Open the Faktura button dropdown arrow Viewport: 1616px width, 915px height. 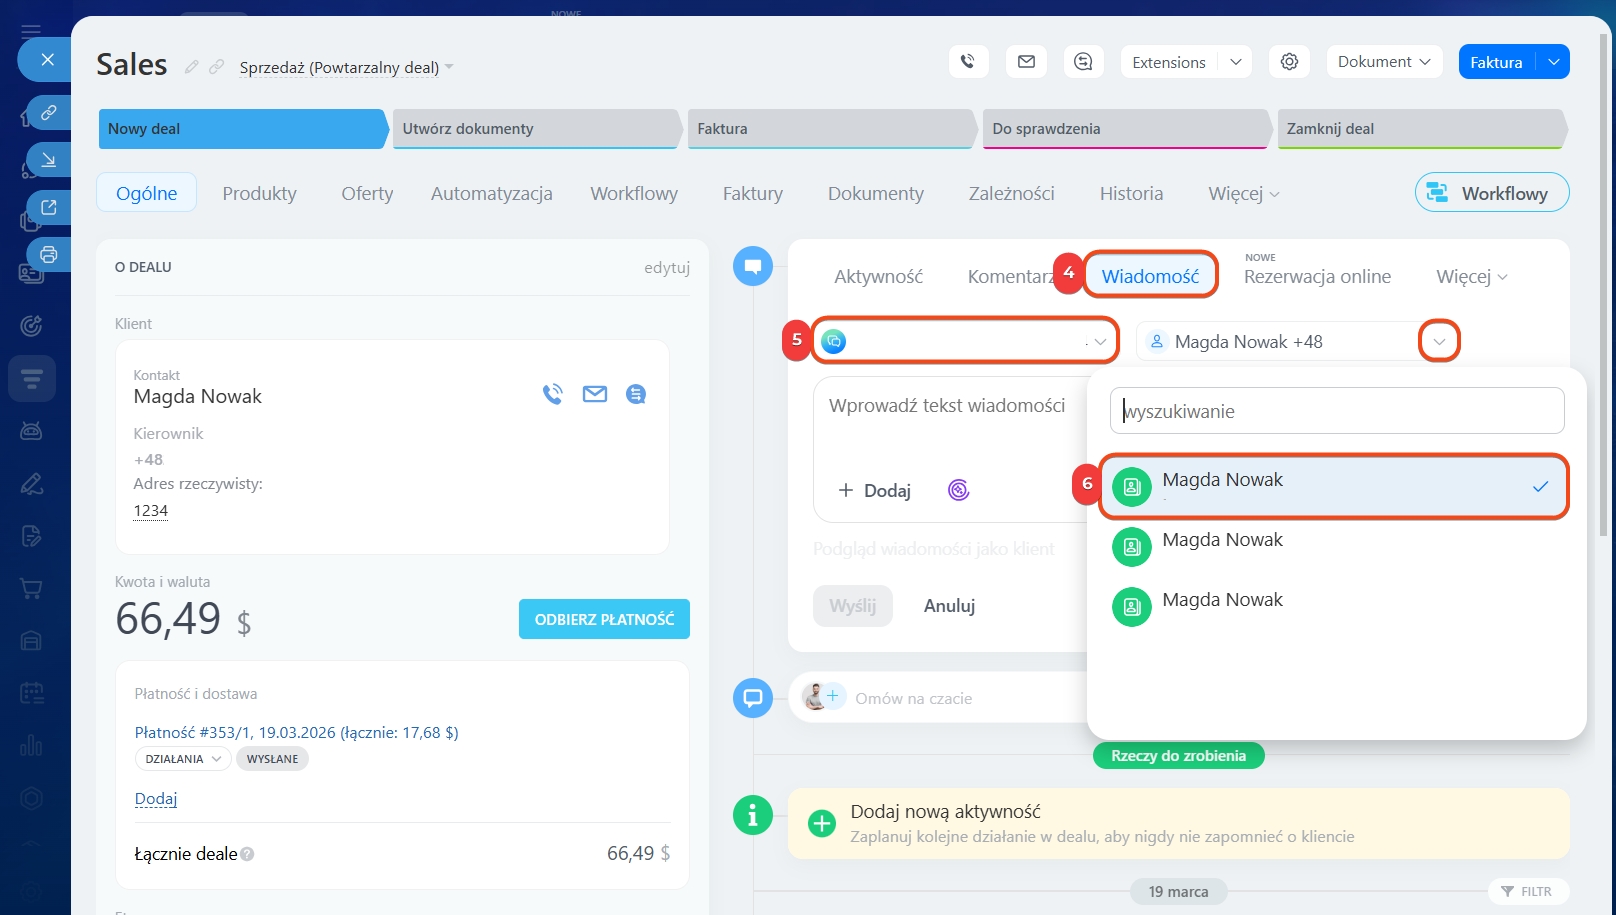(x=1553, y=62)
